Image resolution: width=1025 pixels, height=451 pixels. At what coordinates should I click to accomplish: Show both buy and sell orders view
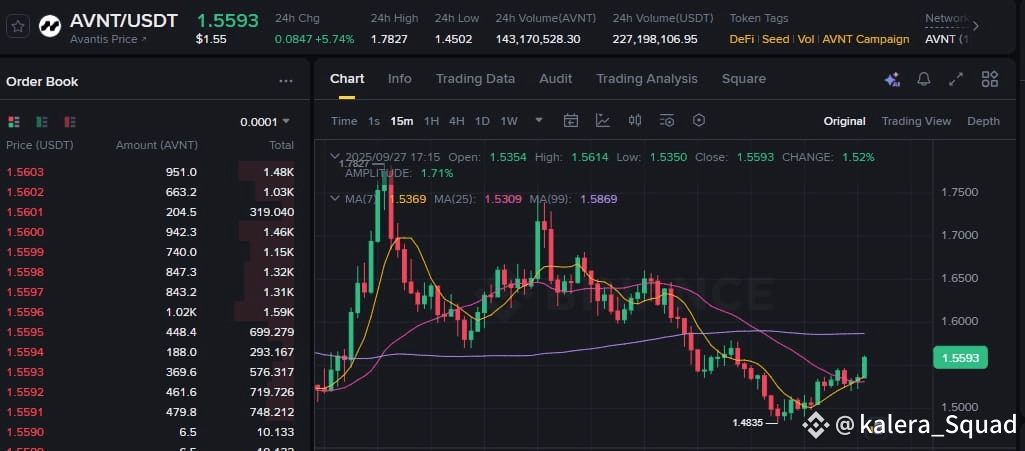click(14, 122)
